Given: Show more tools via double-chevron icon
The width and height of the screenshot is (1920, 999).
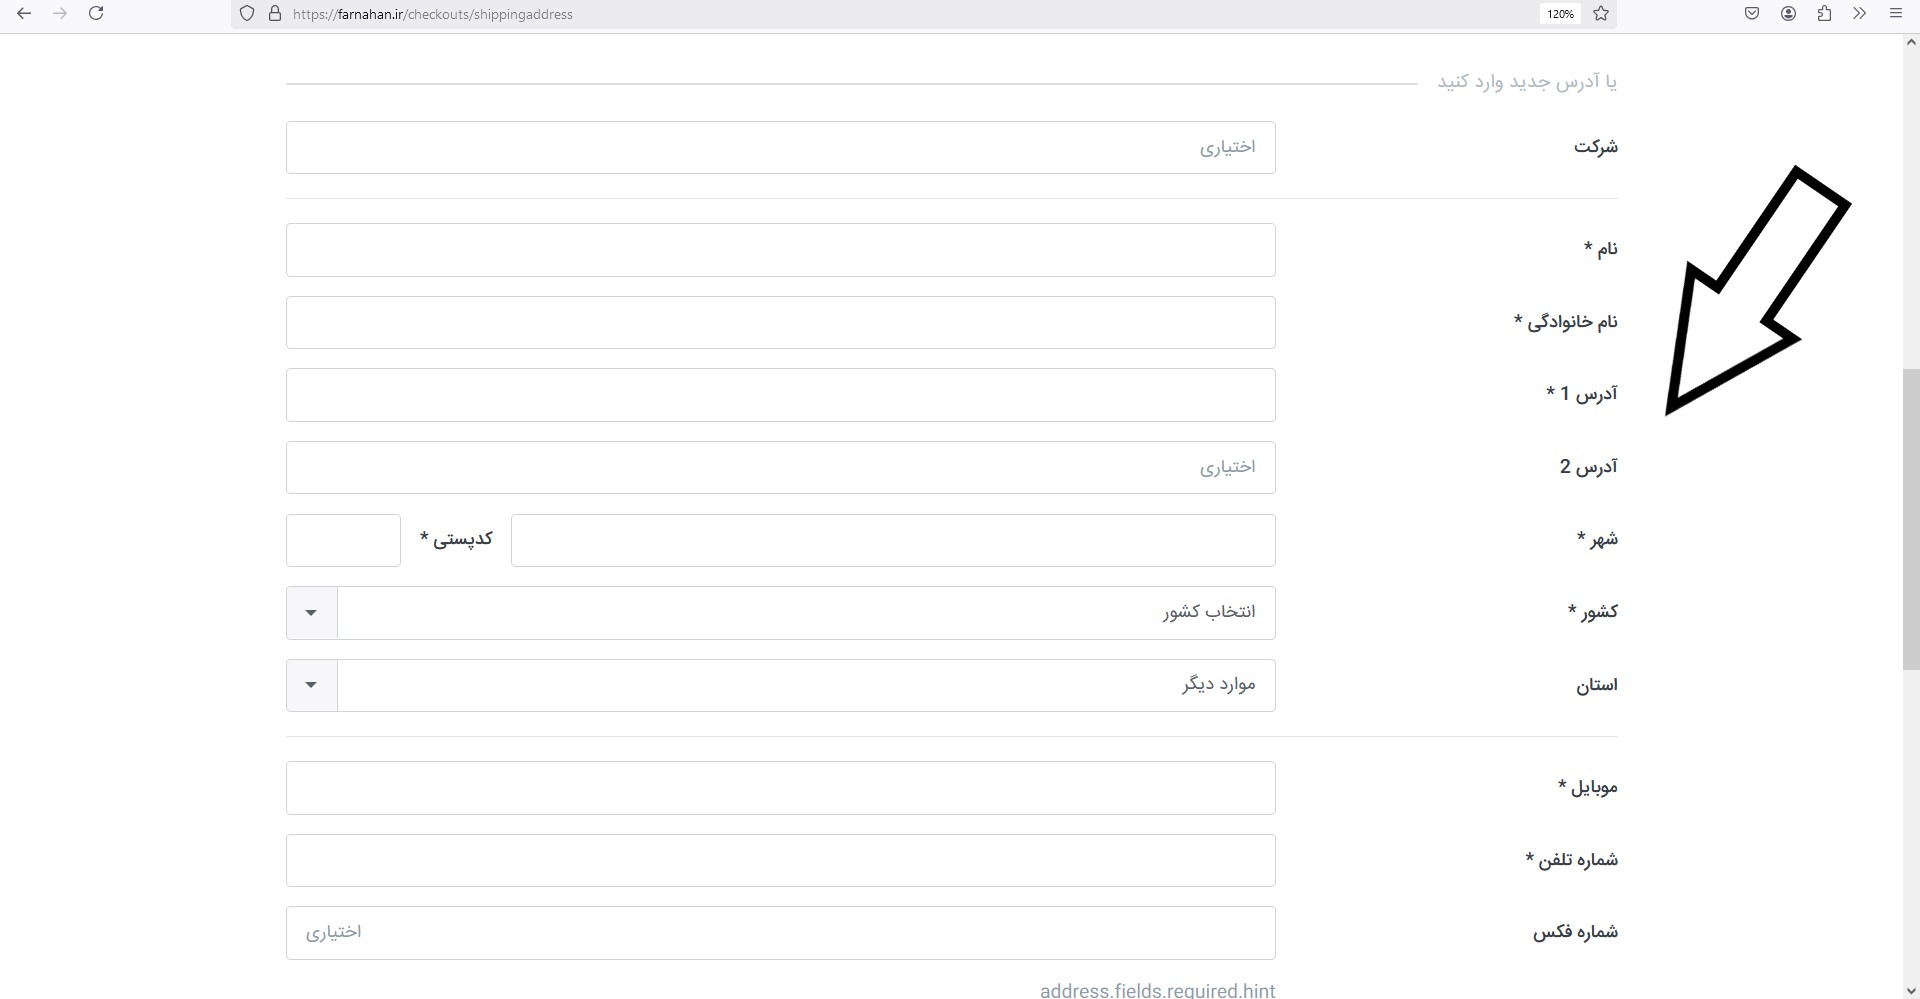Looking at the screenshot, I should pyautogui.click(x=1860, y=14).
